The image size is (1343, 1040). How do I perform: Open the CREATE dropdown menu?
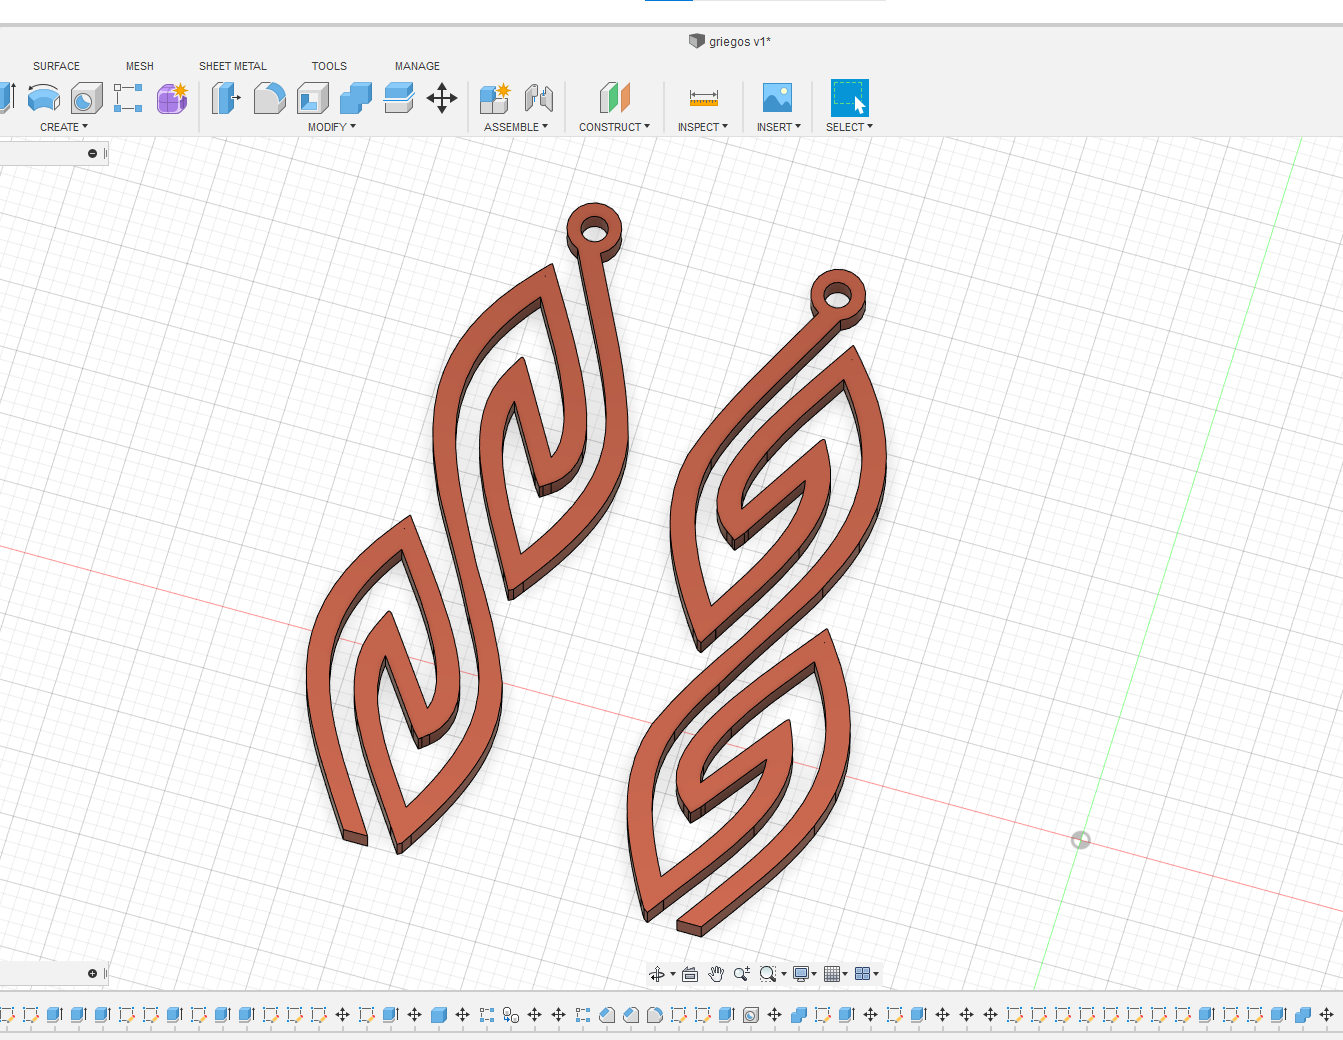tap(64, 127)
